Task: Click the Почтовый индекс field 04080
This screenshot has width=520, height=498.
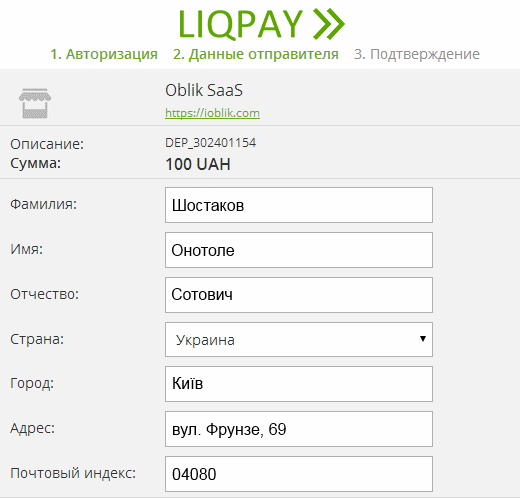Action: tap(299, 474)
